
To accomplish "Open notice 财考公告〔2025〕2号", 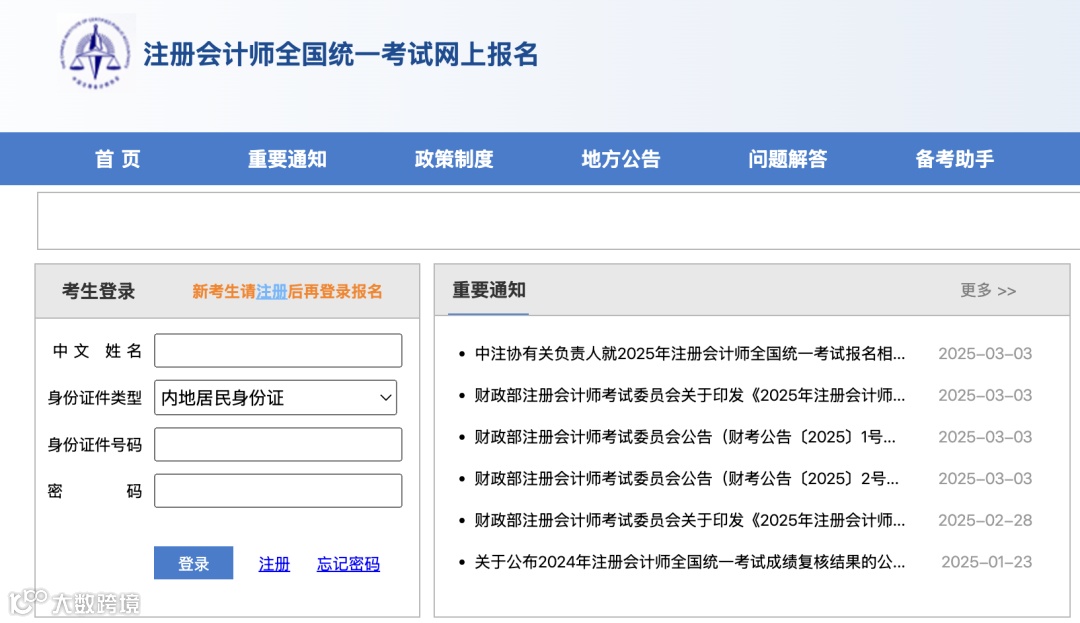I will pos(686,478).
